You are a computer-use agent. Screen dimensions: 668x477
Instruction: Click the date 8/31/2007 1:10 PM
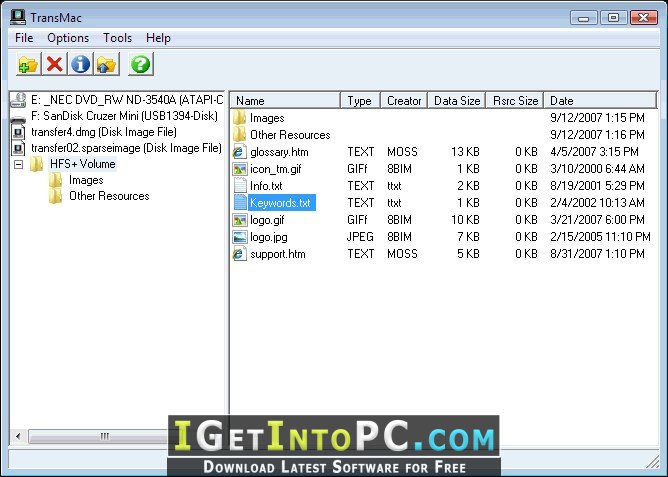pos(597,254)
